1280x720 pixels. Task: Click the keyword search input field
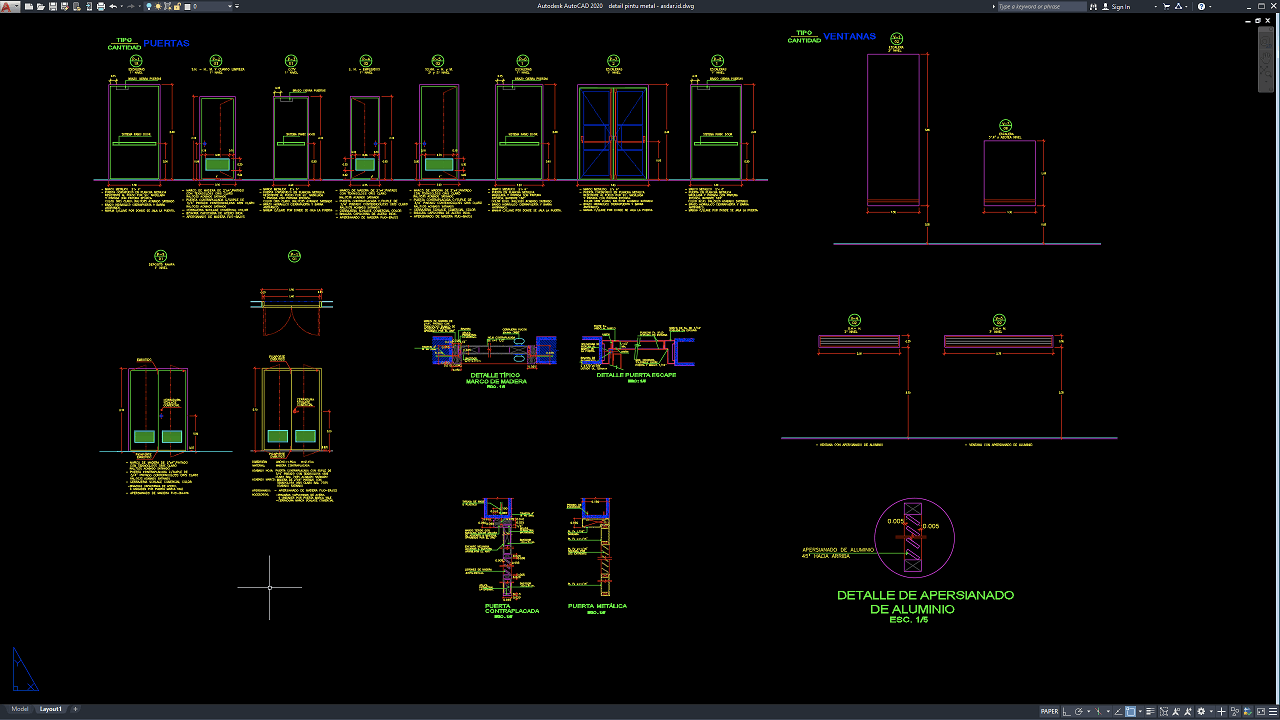(x=1042, y=6)
